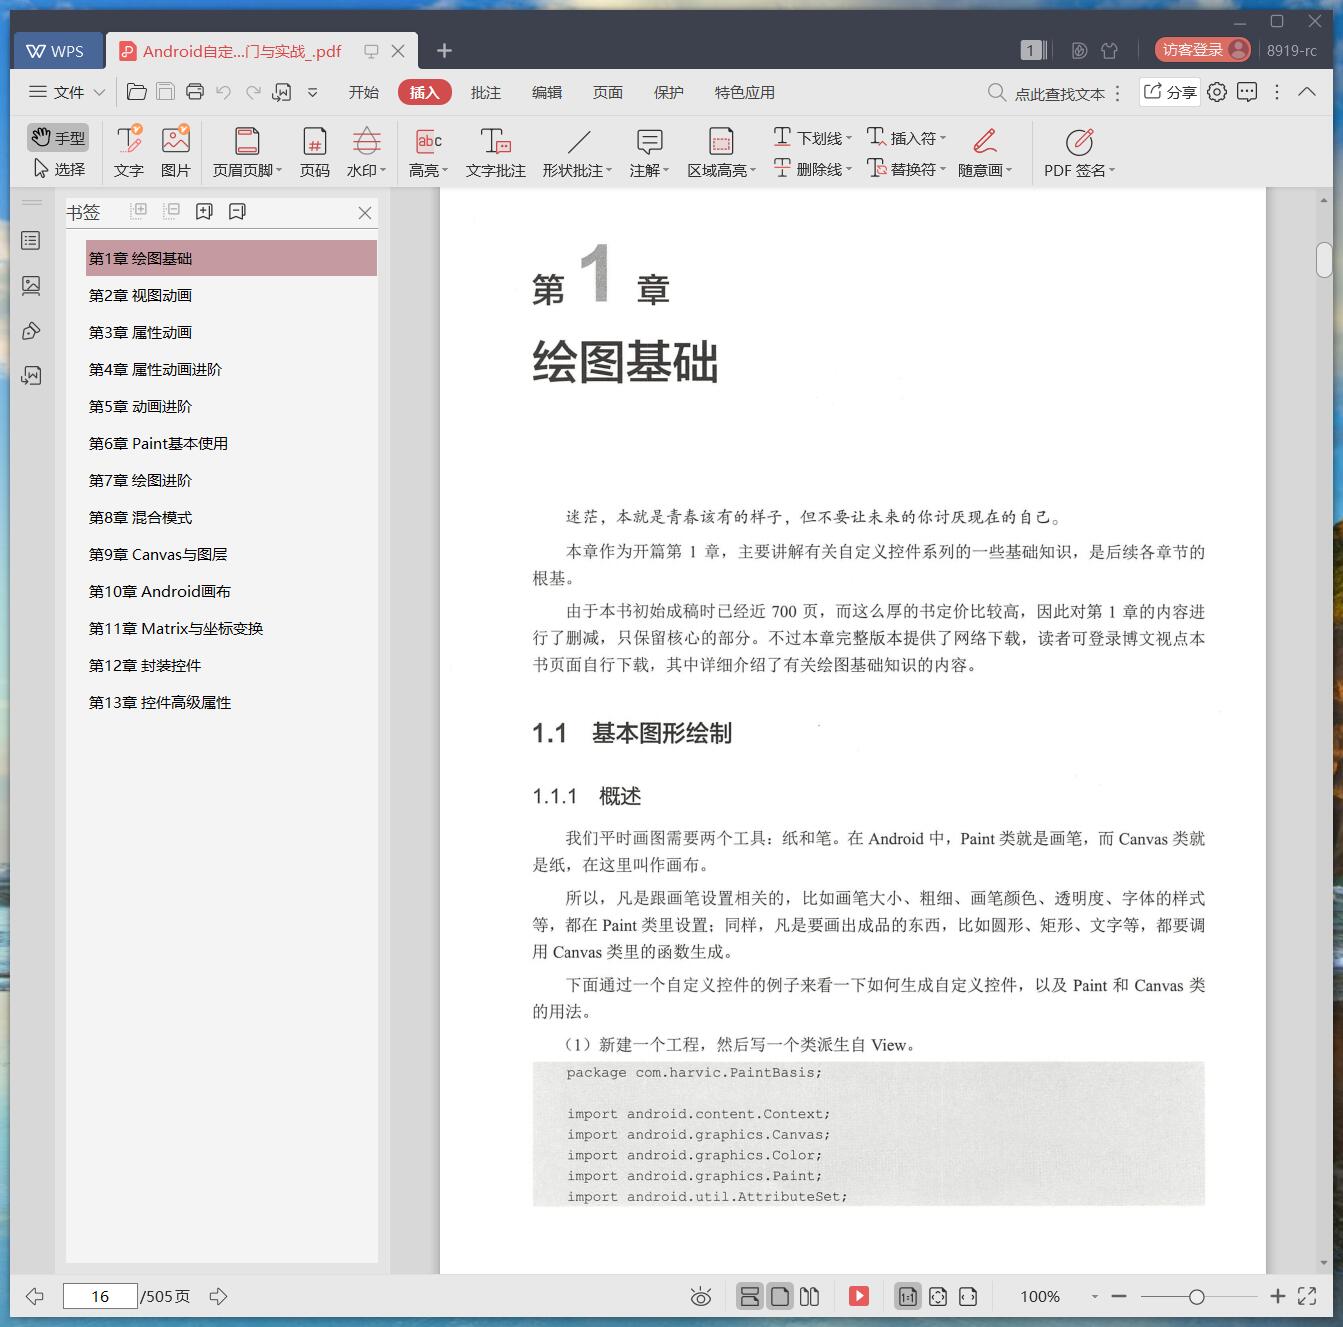The height and width of the screenshot is (1327, 1343).
Task: Click the zoom slider handle
Action: [x=1196, y=1297]
